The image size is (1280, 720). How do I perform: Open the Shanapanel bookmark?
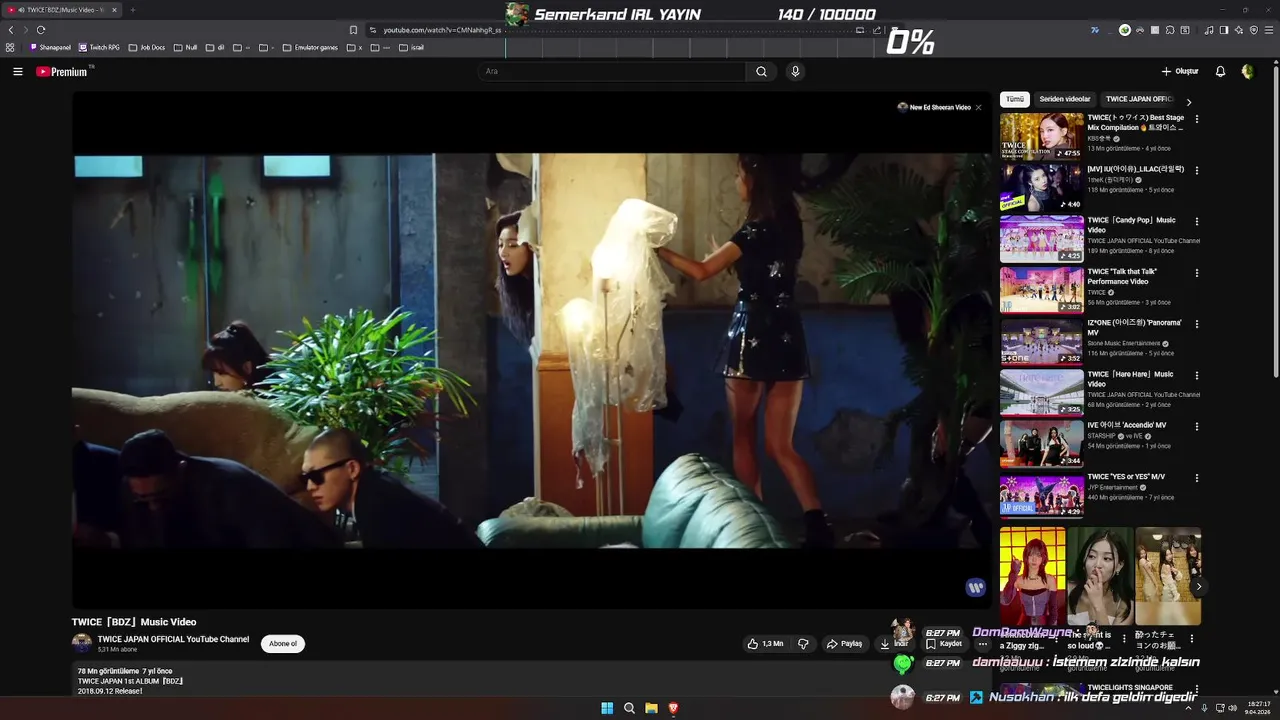[x=50, y=47]
